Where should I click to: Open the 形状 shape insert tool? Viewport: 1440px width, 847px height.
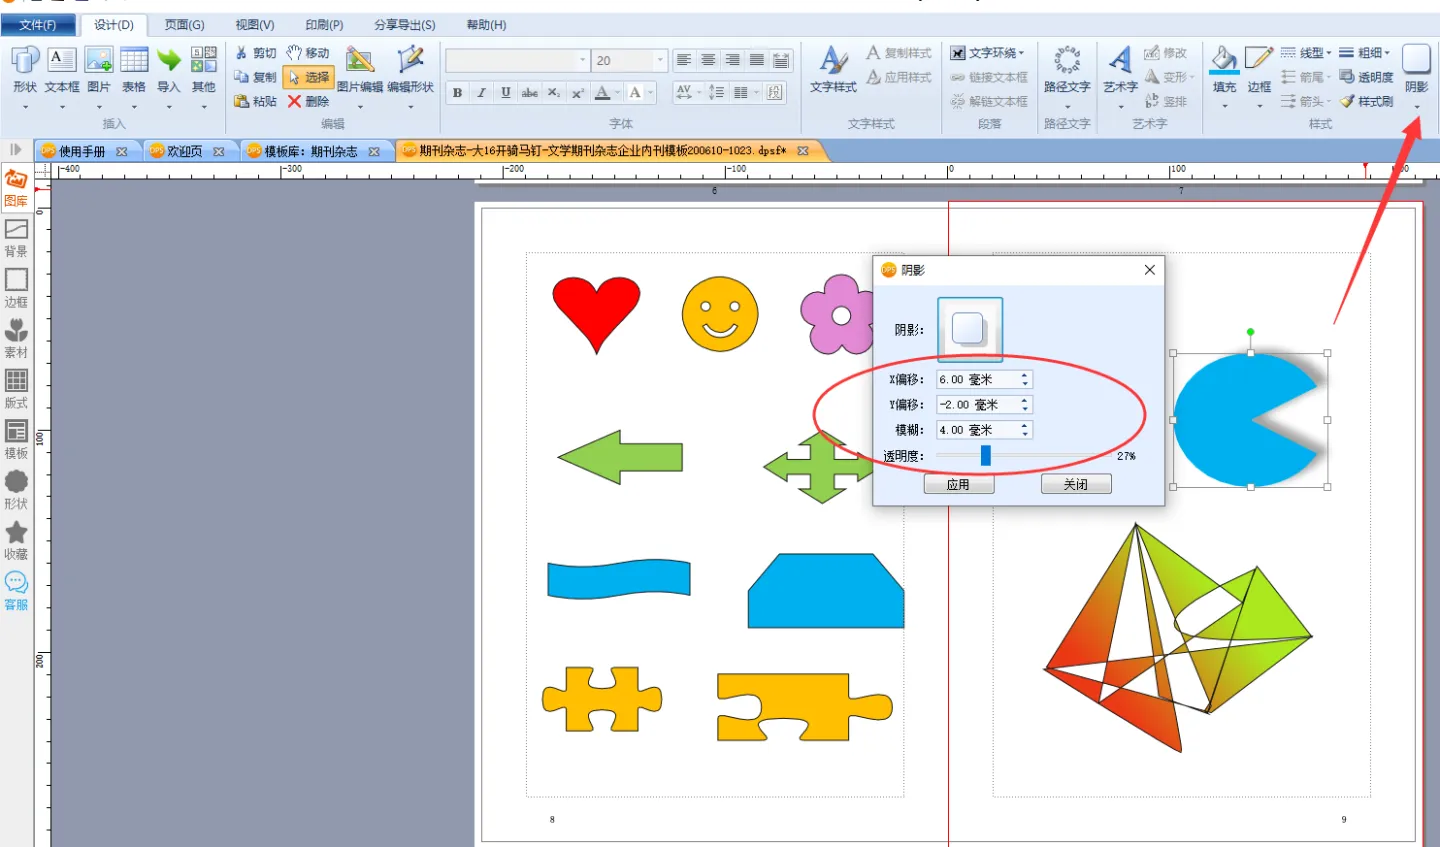24,68
